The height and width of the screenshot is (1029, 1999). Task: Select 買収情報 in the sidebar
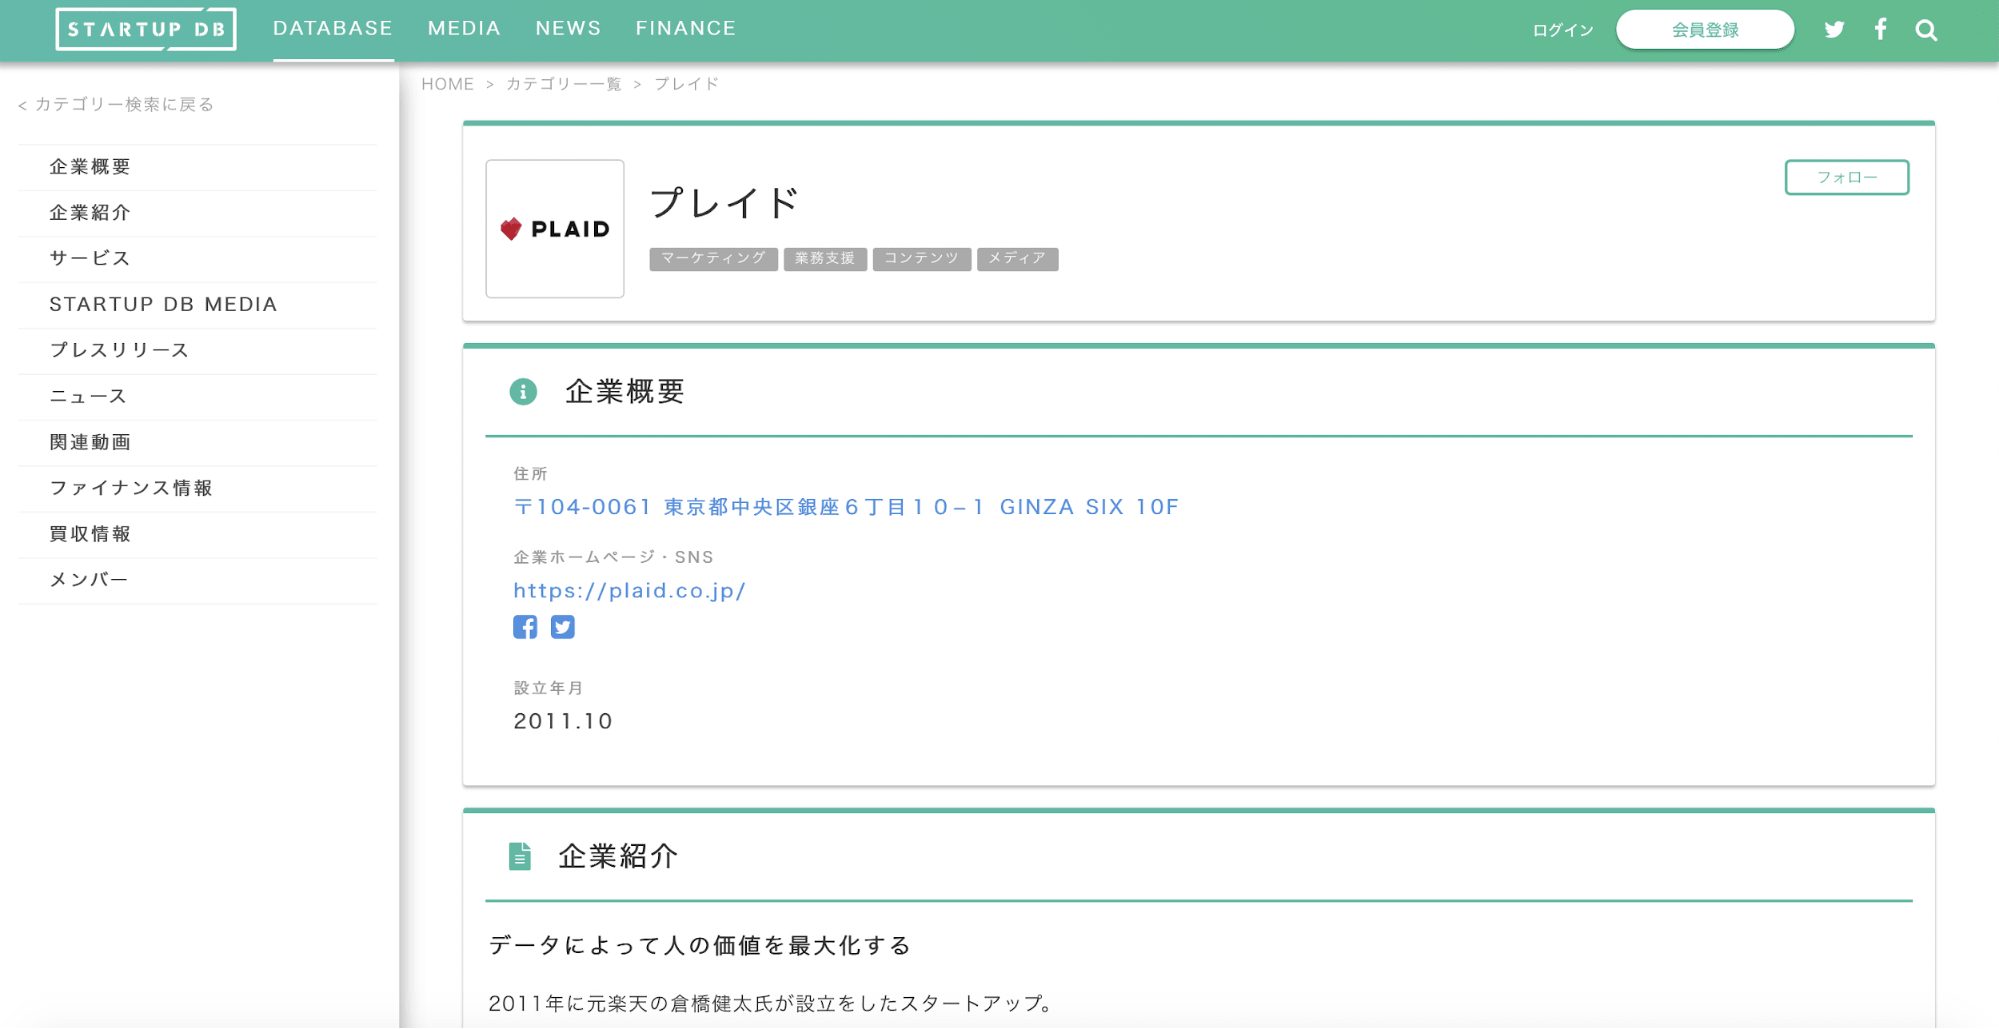pos(197,535)
